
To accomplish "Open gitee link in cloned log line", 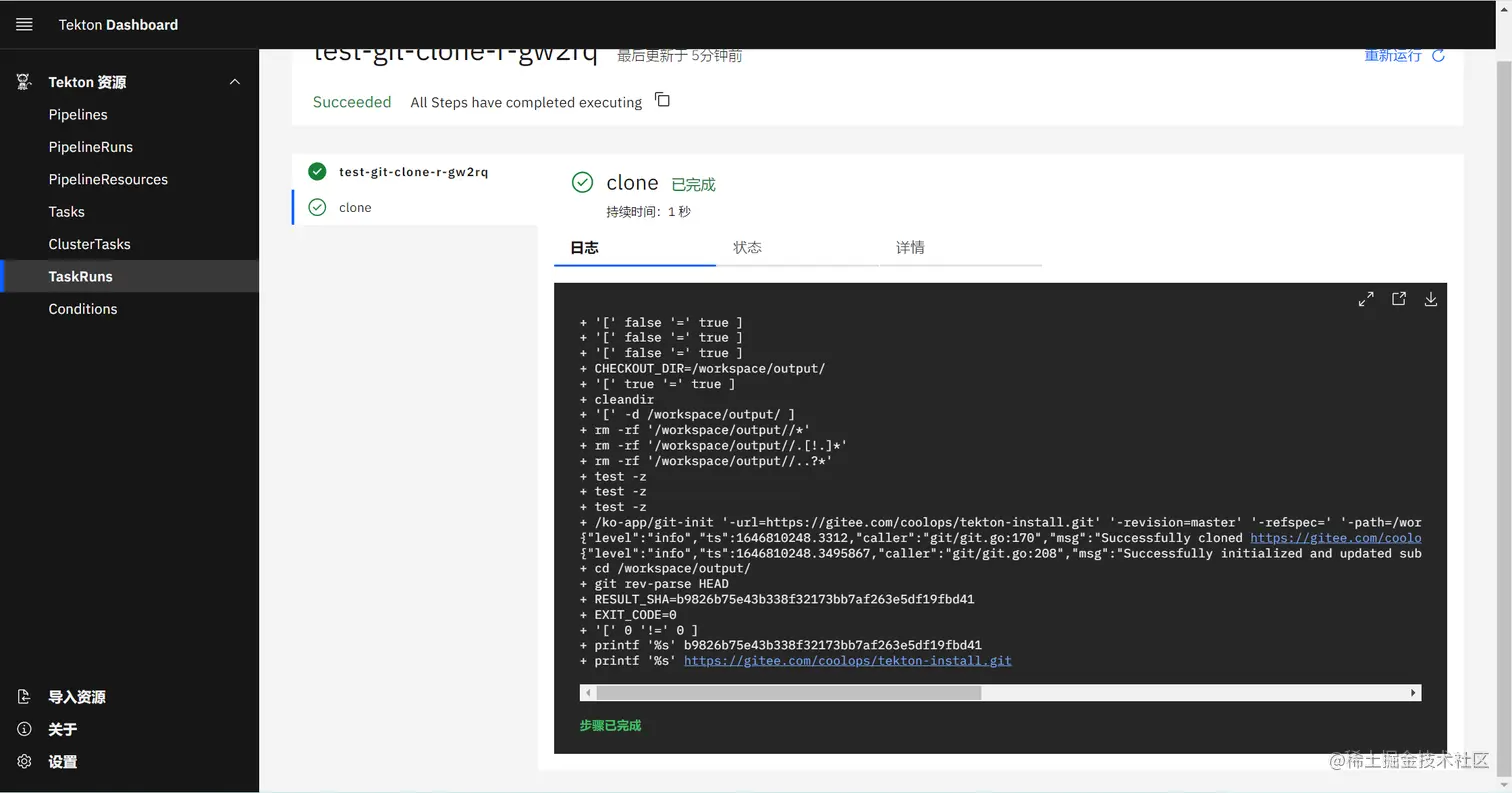I will [1336, 538].
